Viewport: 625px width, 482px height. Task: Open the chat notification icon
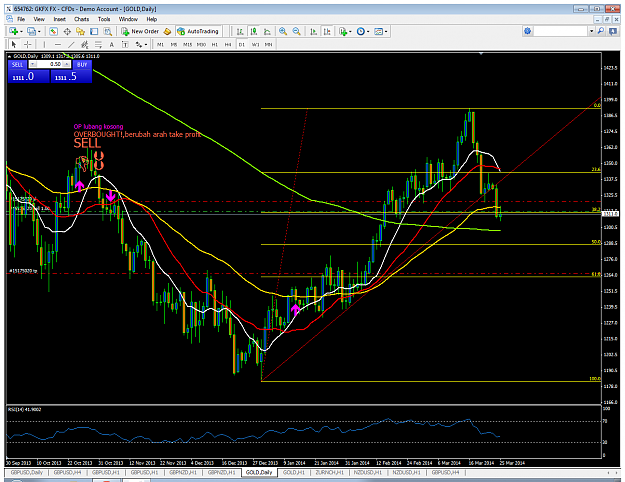pyautogui.click(x=613, y=31)
